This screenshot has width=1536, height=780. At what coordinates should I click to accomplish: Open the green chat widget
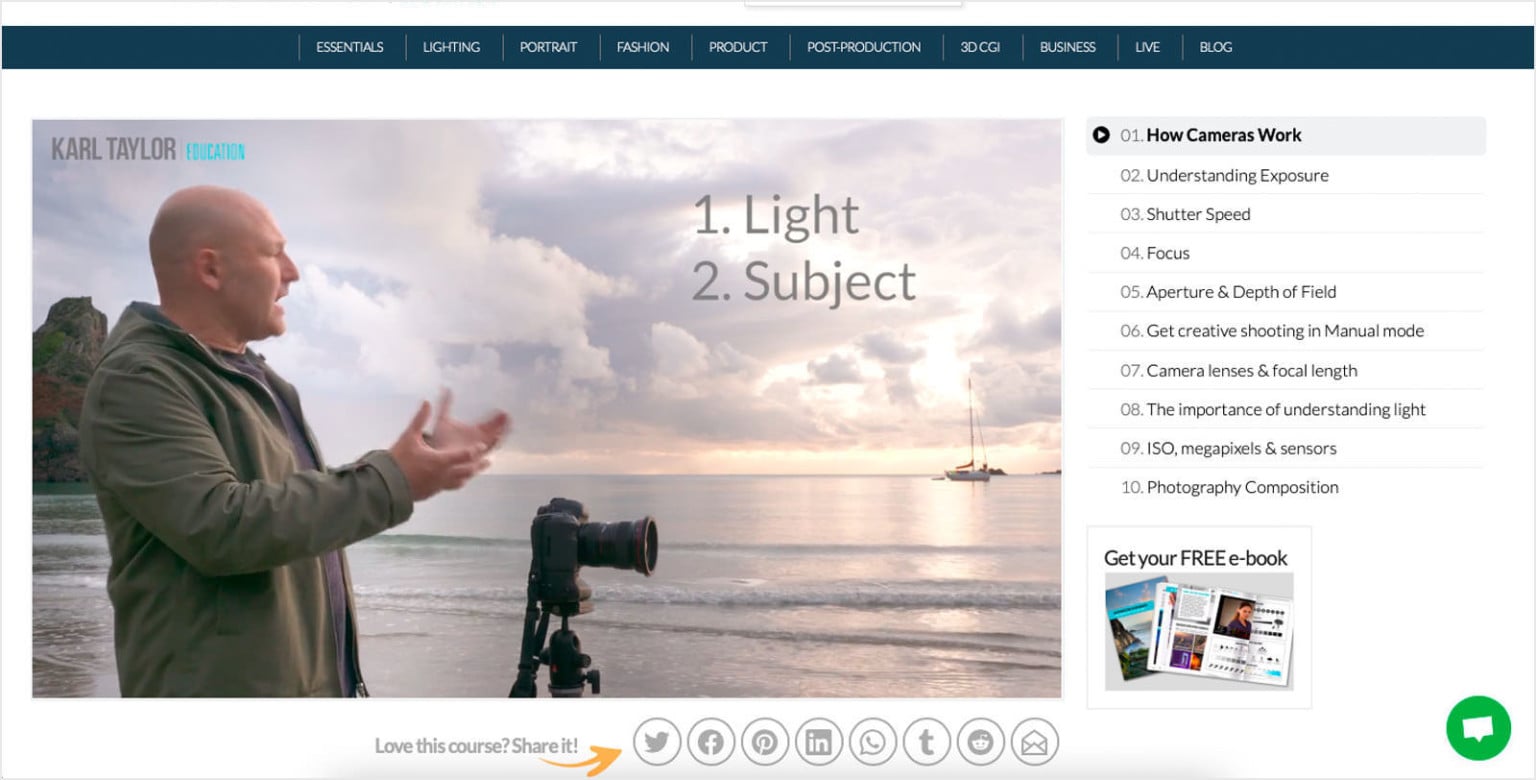1478,728
